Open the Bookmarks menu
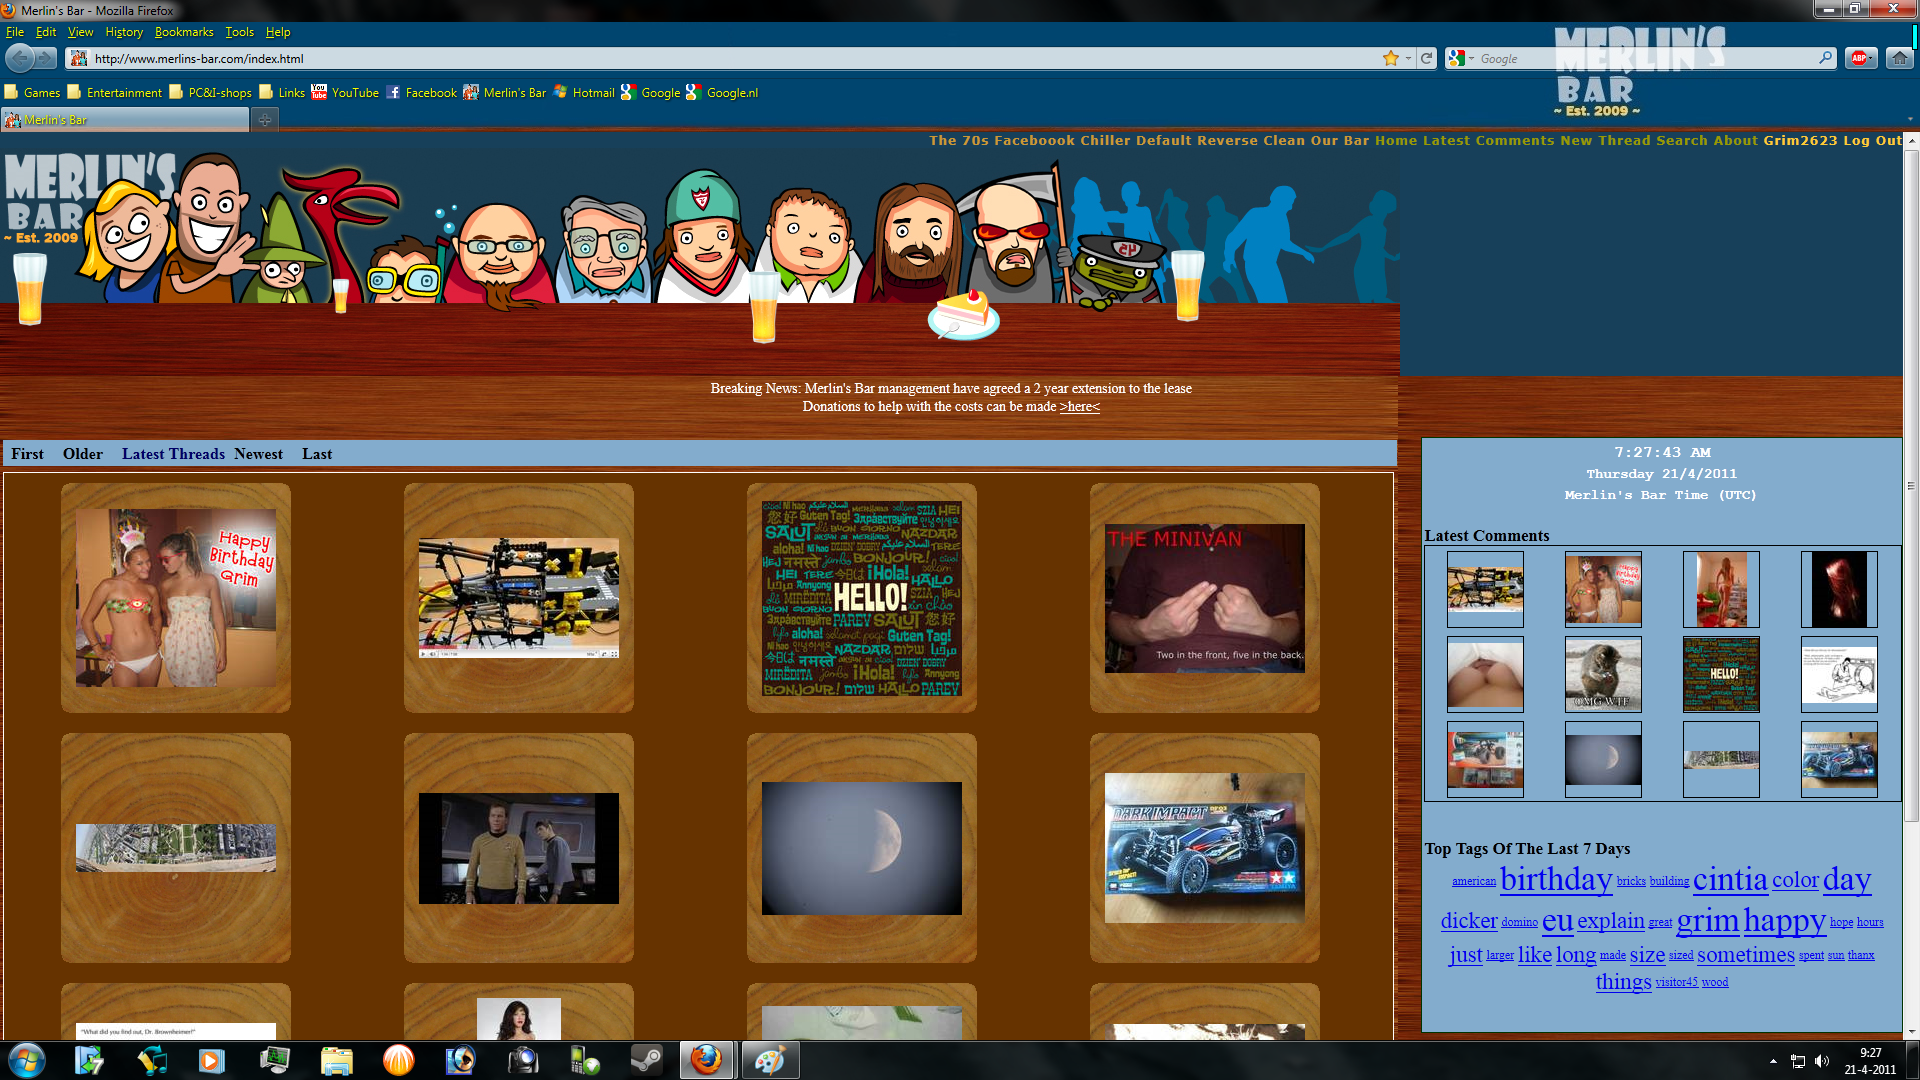Screen dimensions: 1920x1080 [184, 32]
